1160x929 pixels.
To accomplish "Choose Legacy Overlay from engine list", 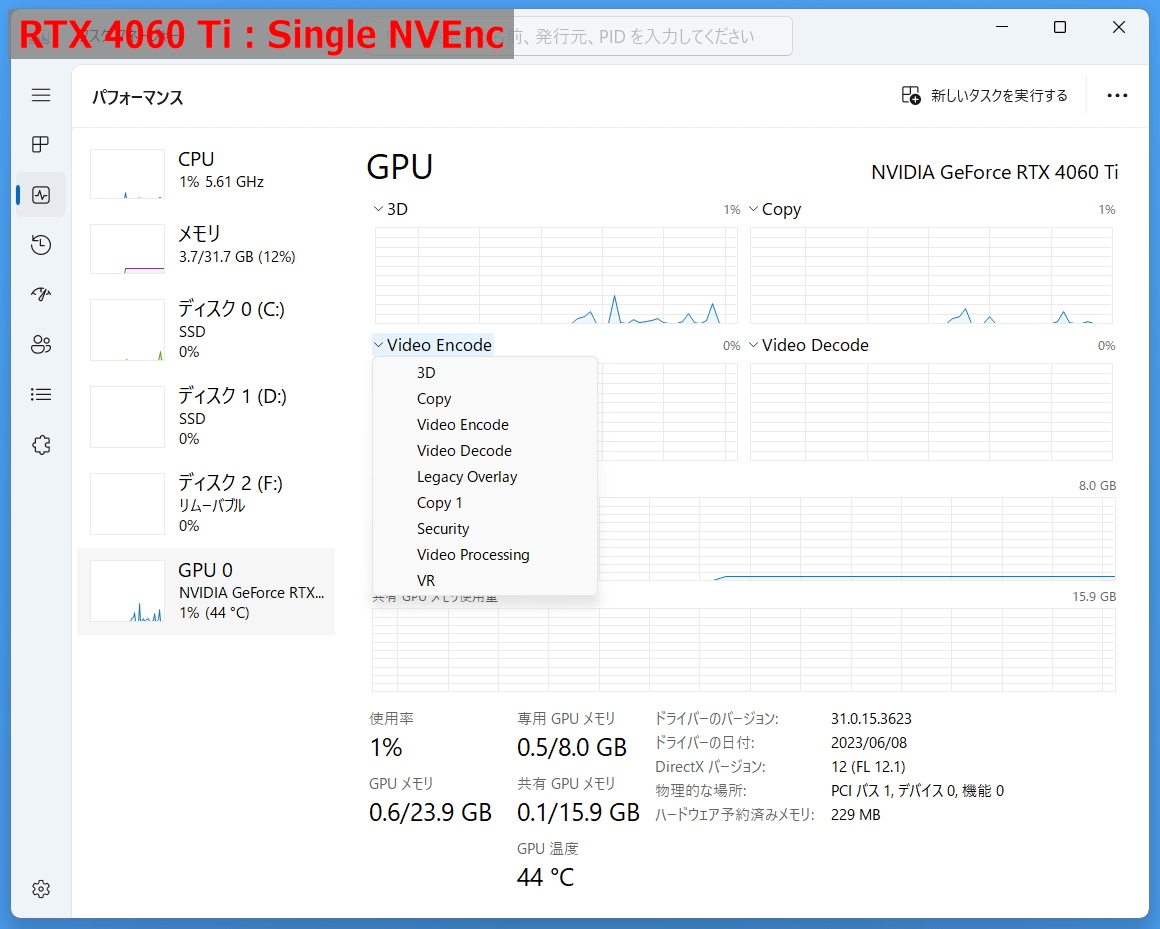I will pyautogui.click(x=485, y=477).
